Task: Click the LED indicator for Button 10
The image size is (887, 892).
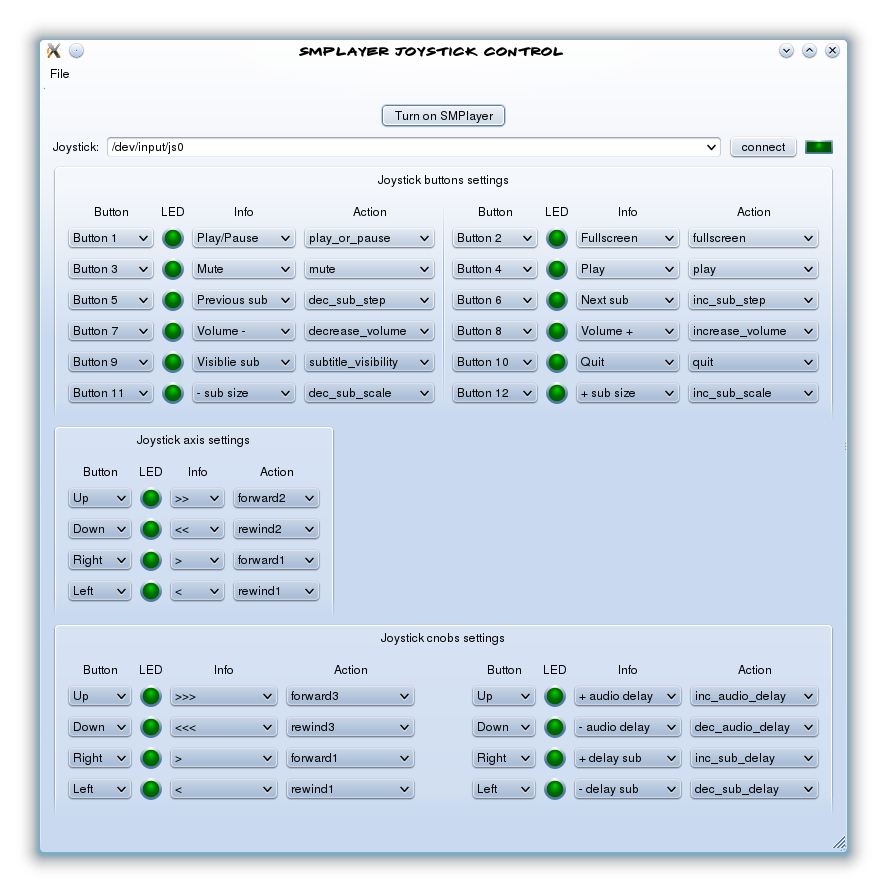Action: pos(556,362)
